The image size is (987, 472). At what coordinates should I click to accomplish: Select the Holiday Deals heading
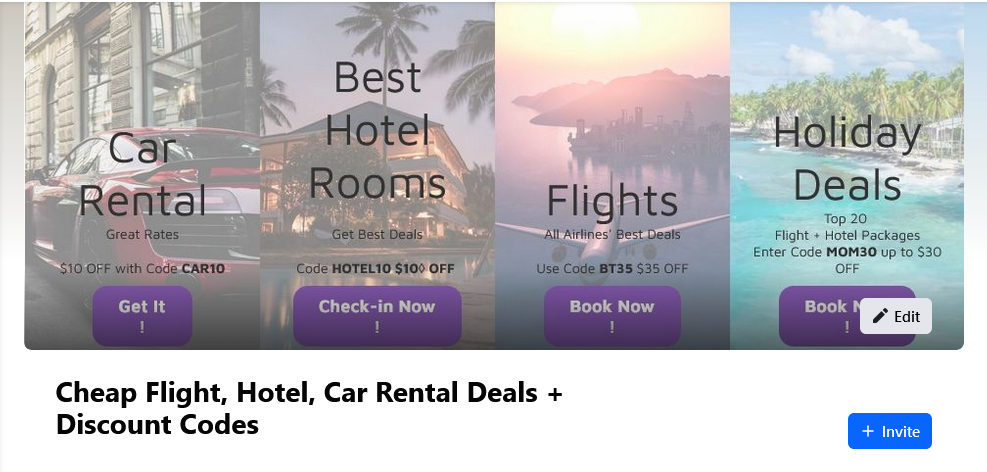tap(847, 158)
